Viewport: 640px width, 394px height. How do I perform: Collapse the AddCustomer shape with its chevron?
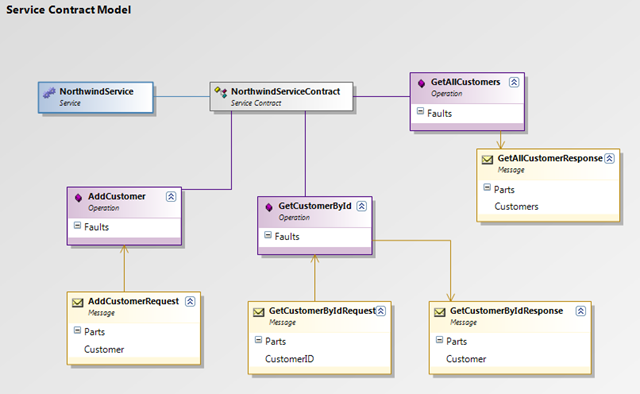tap(171, 197)
